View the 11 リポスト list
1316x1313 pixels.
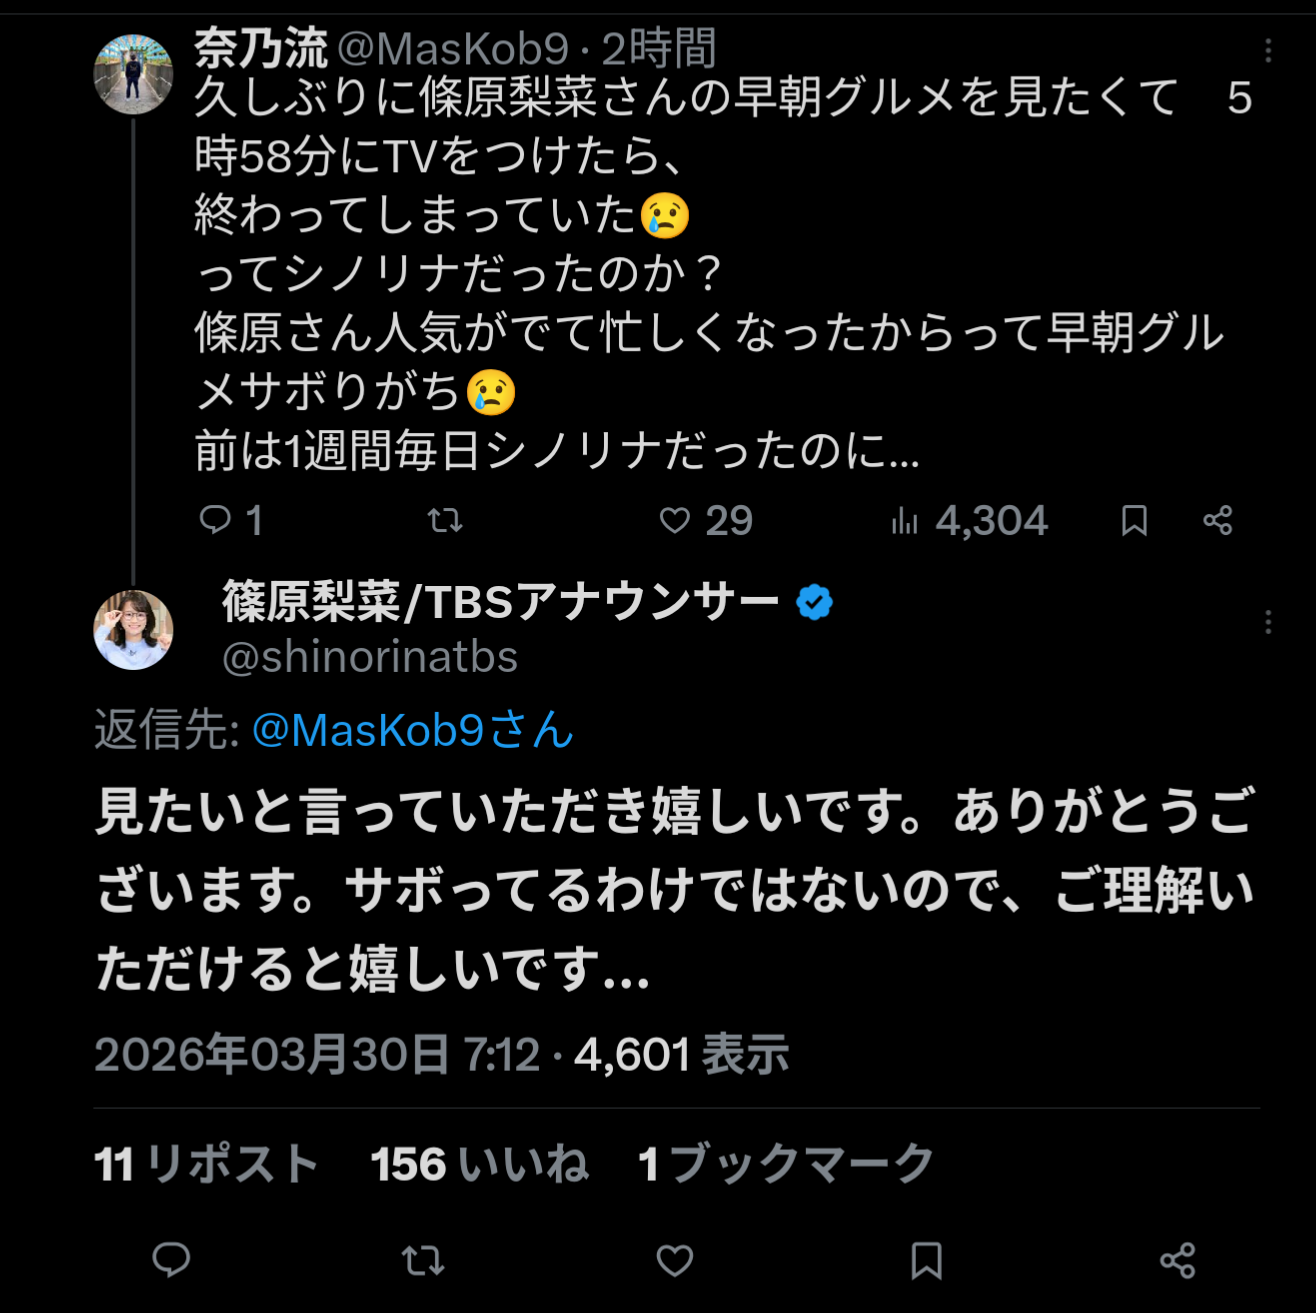pos(206,1164)
